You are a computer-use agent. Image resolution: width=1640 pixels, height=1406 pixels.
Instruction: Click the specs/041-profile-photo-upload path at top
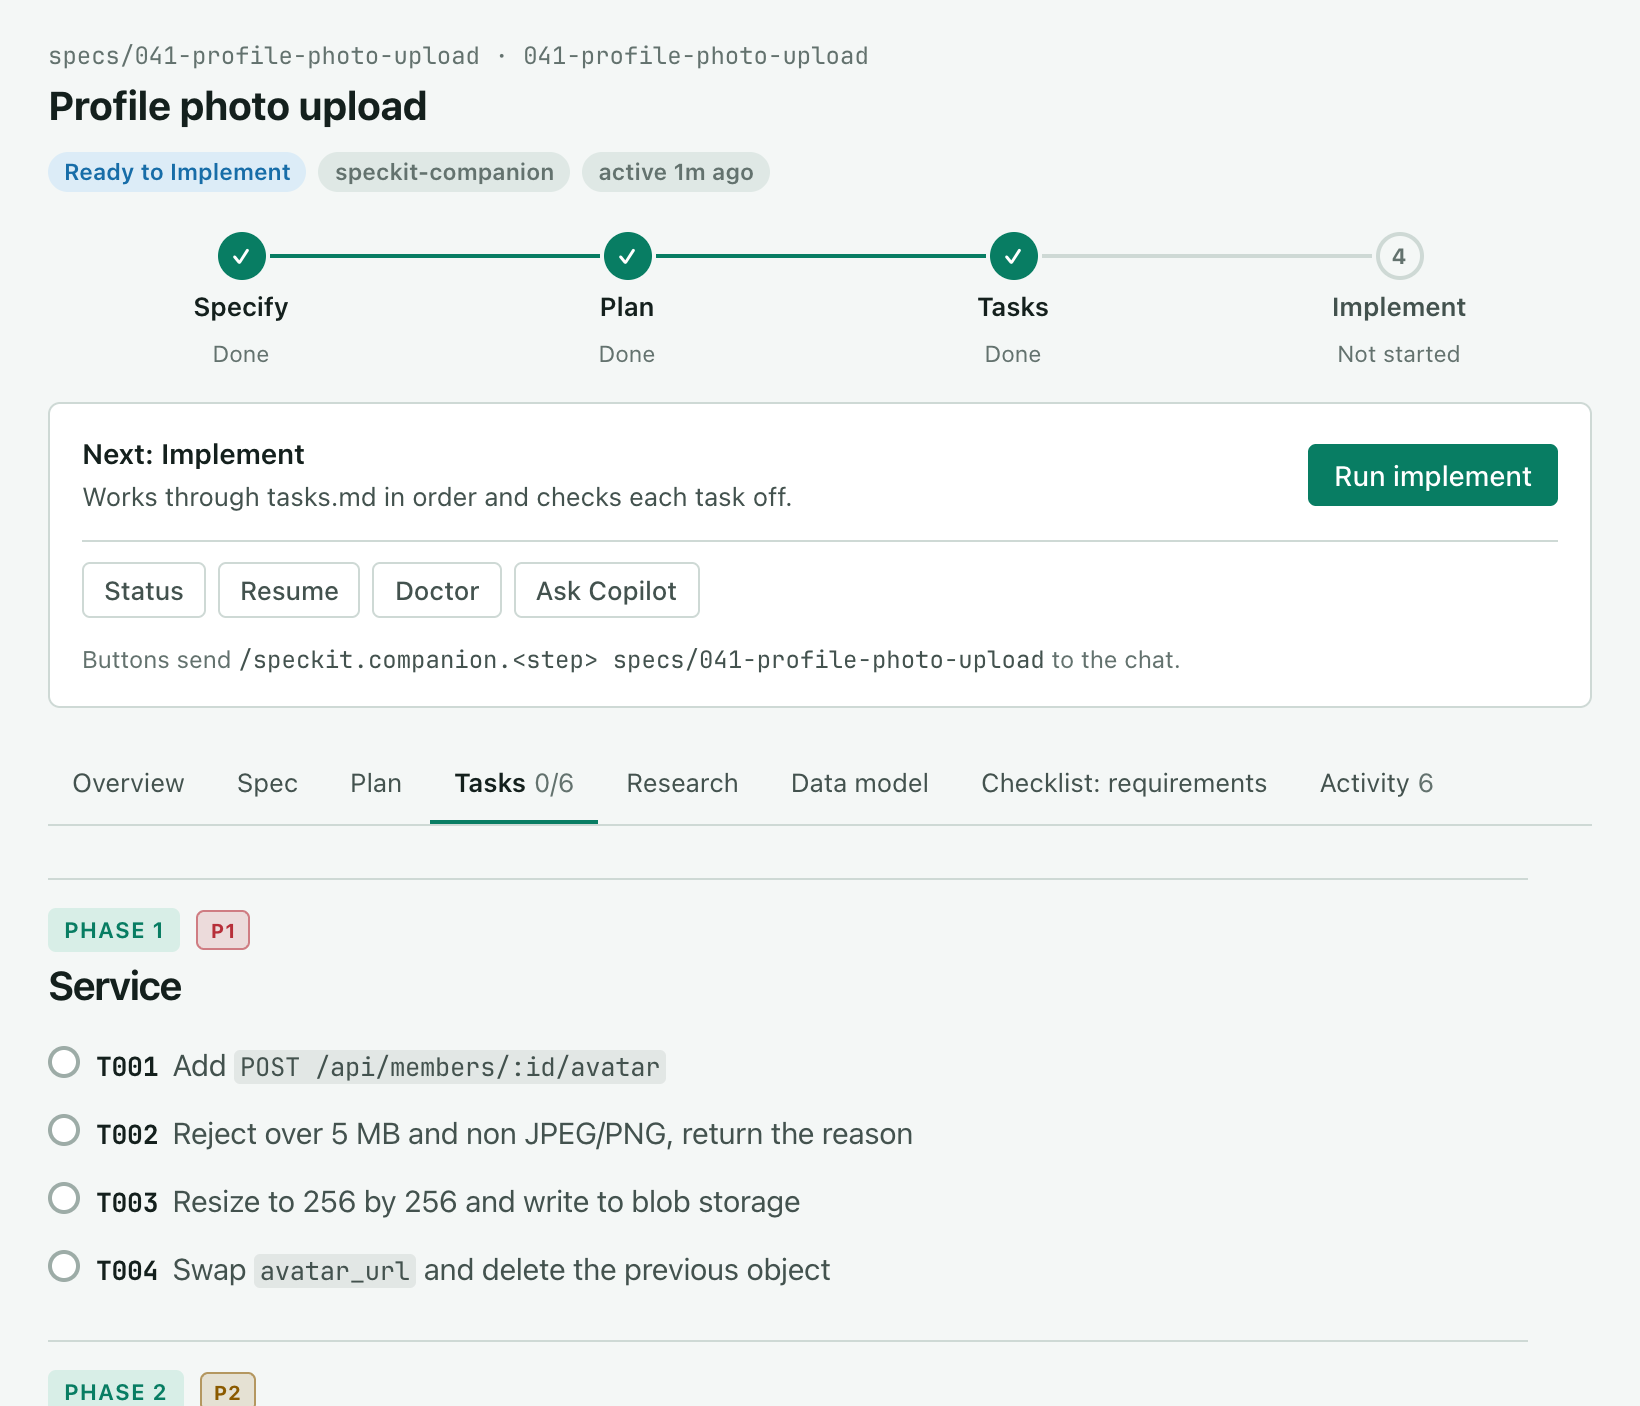pos(264,56)
